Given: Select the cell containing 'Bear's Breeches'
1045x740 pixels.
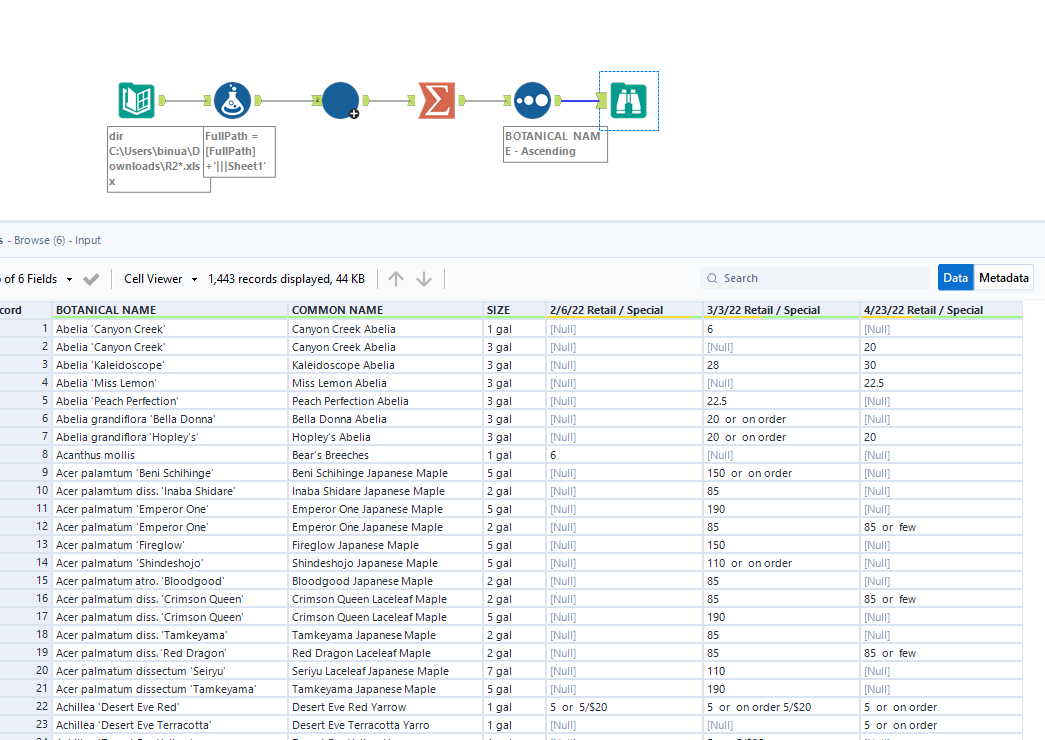Looking at the screenshot, I should (330, 454).
